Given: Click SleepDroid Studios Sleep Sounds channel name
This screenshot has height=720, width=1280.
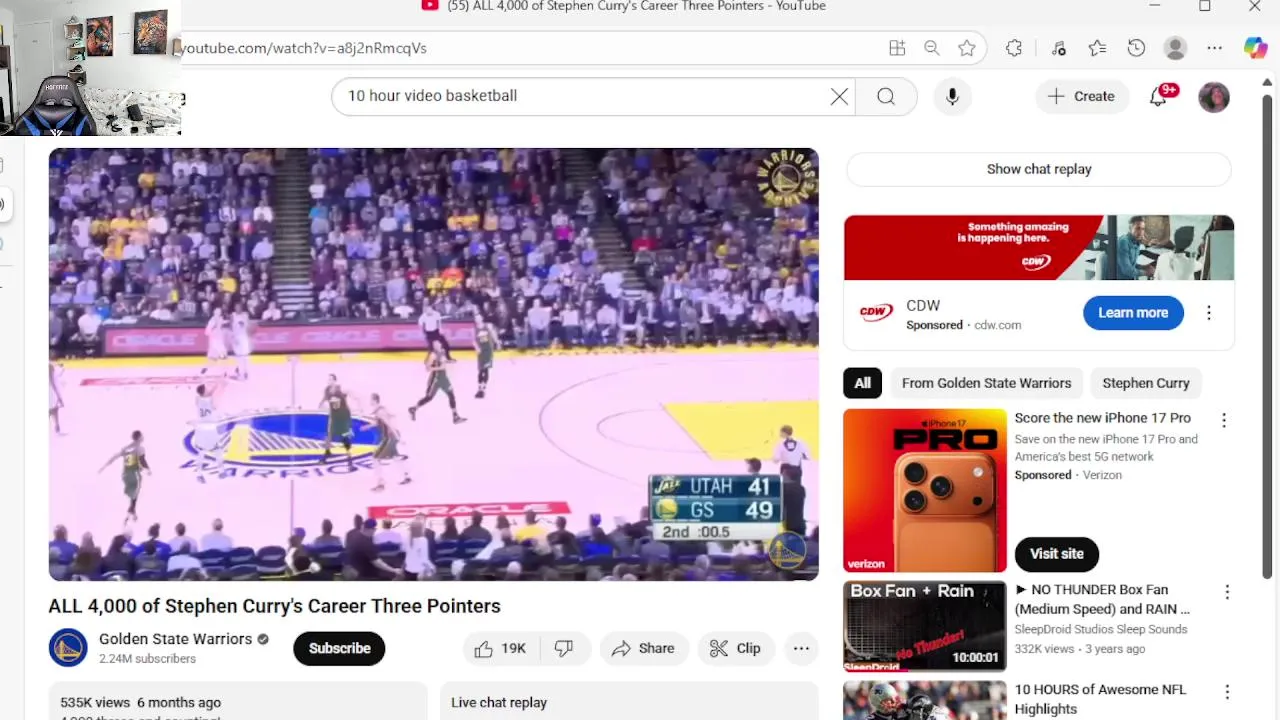Looking at the screenshot, I should 1101,629.
